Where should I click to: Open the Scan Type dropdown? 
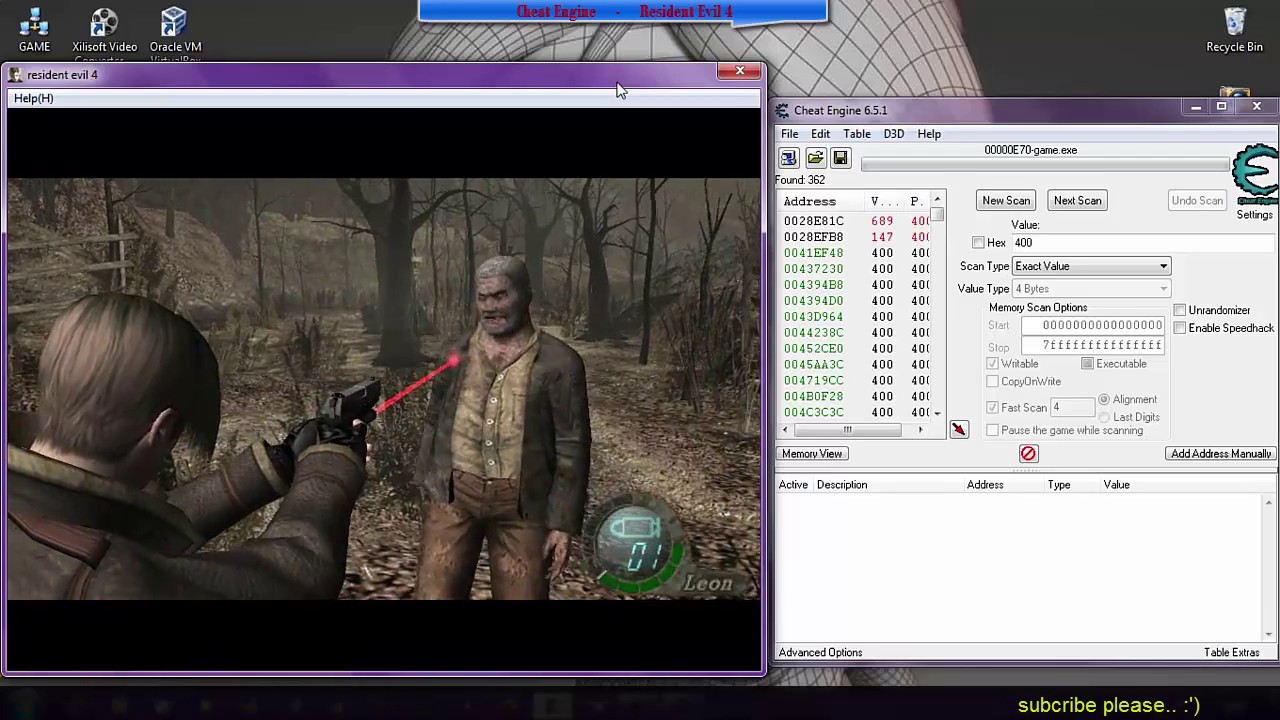[1091, 267]
